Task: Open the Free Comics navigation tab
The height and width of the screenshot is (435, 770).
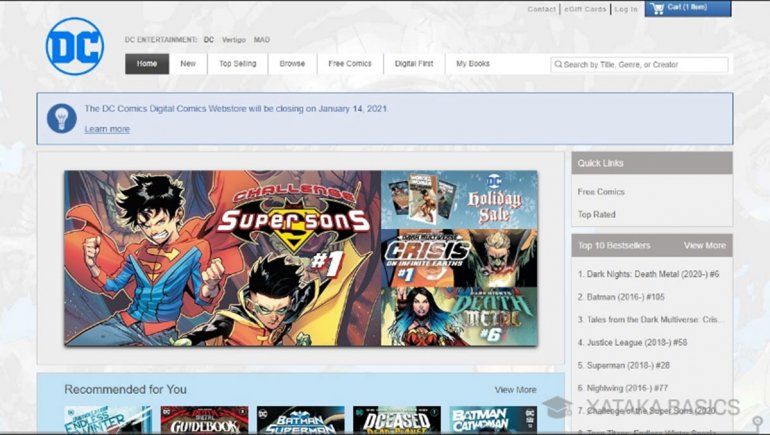Action: (350, 64)
